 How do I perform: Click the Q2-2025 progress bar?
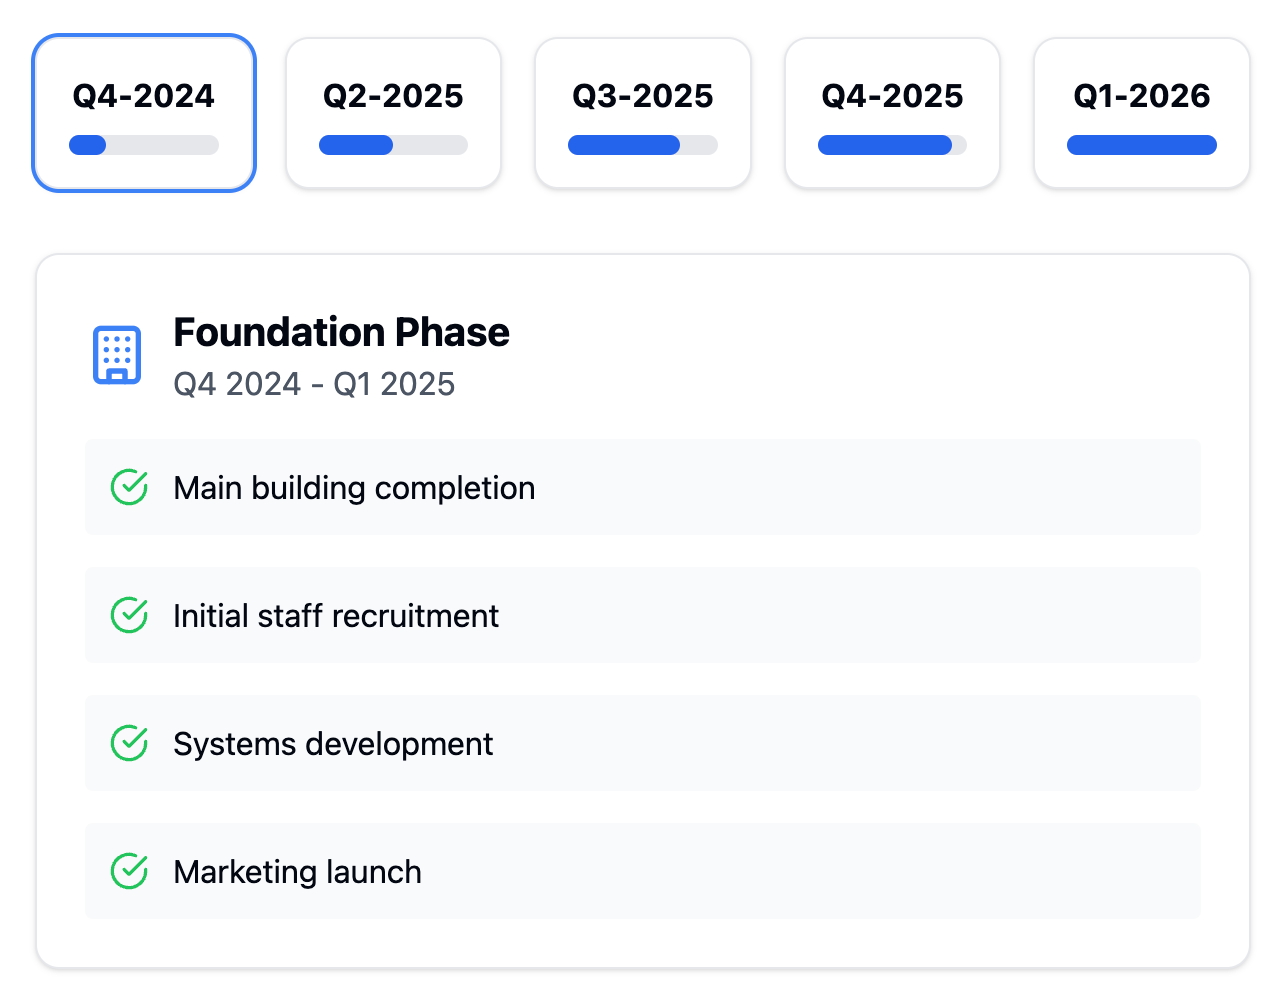click(393, 145)
